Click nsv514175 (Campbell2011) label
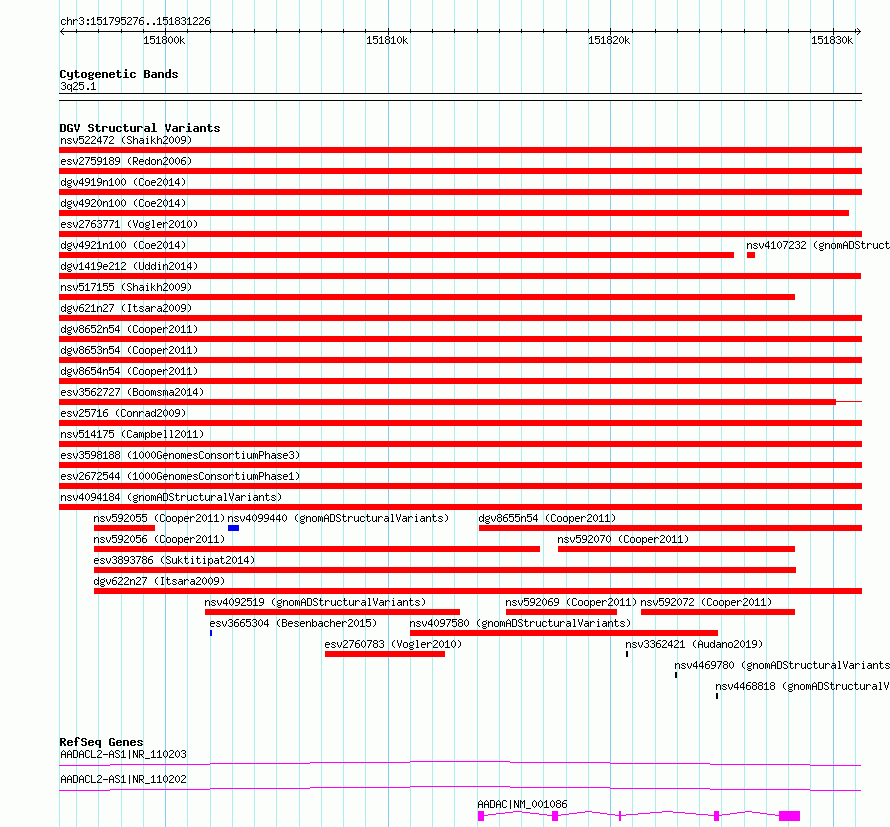 pyautogui.click(x=132, y=434)
